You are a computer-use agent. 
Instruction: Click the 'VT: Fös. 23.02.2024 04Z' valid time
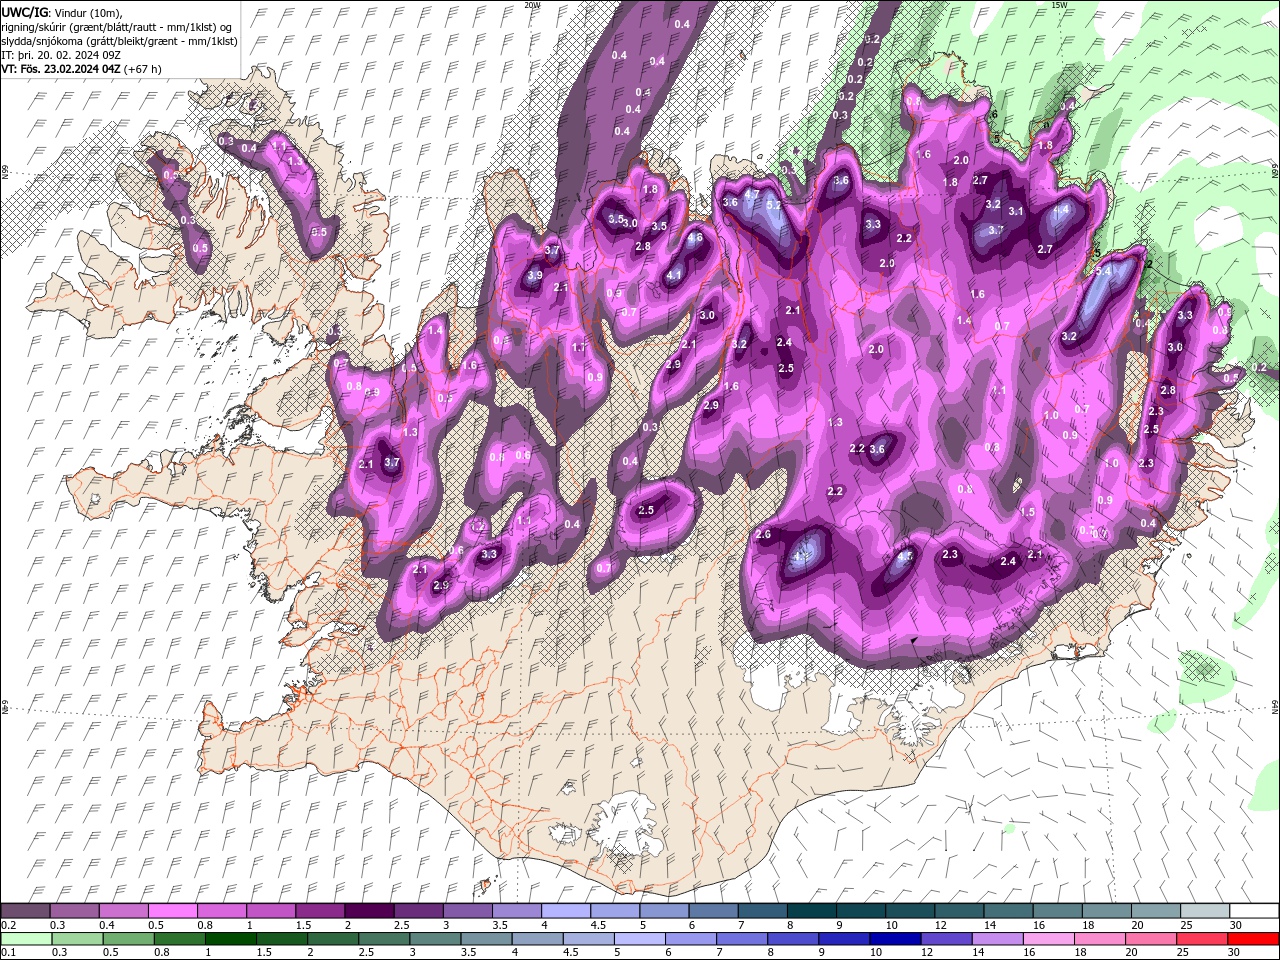pyautogui.click(x=61, y=69)
